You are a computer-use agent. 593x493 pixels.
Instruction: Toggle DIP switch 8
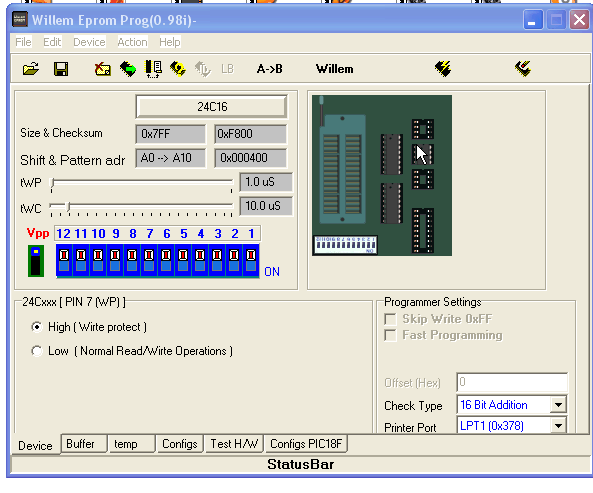(132, 261)
